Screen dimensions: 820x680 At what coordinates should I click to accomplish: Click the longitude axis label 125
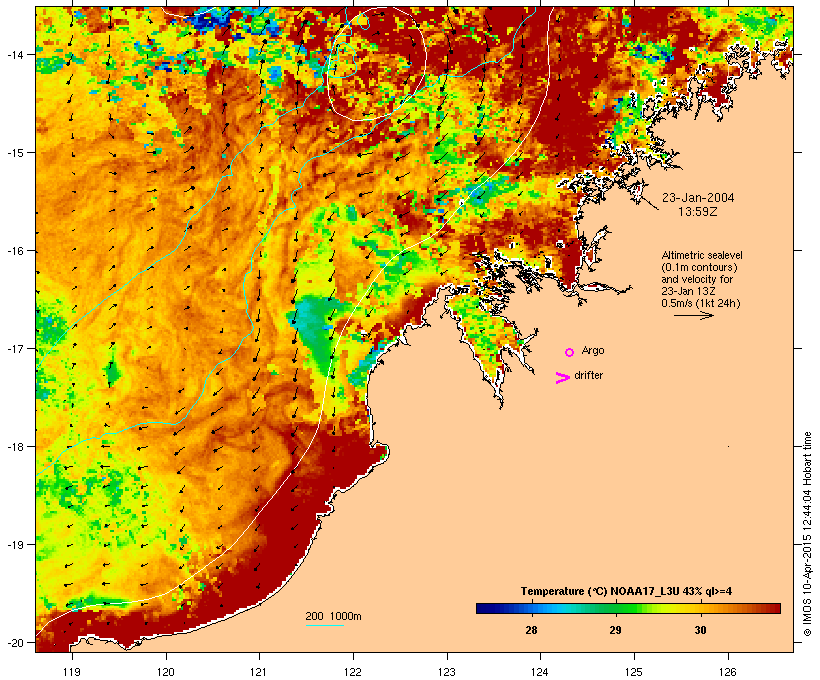(x=634, y=672)
